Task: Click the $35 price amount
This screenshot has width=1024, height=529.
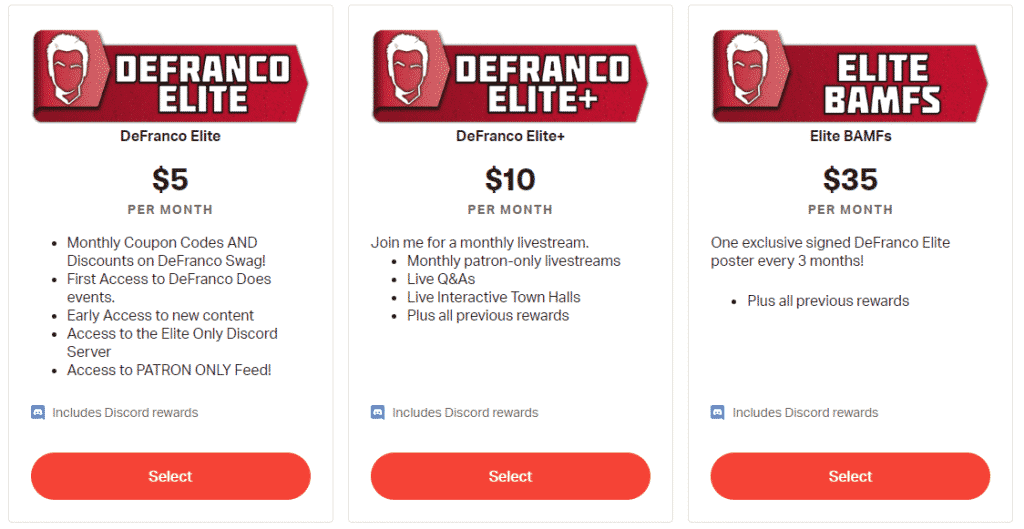Action: pos(850,180)
